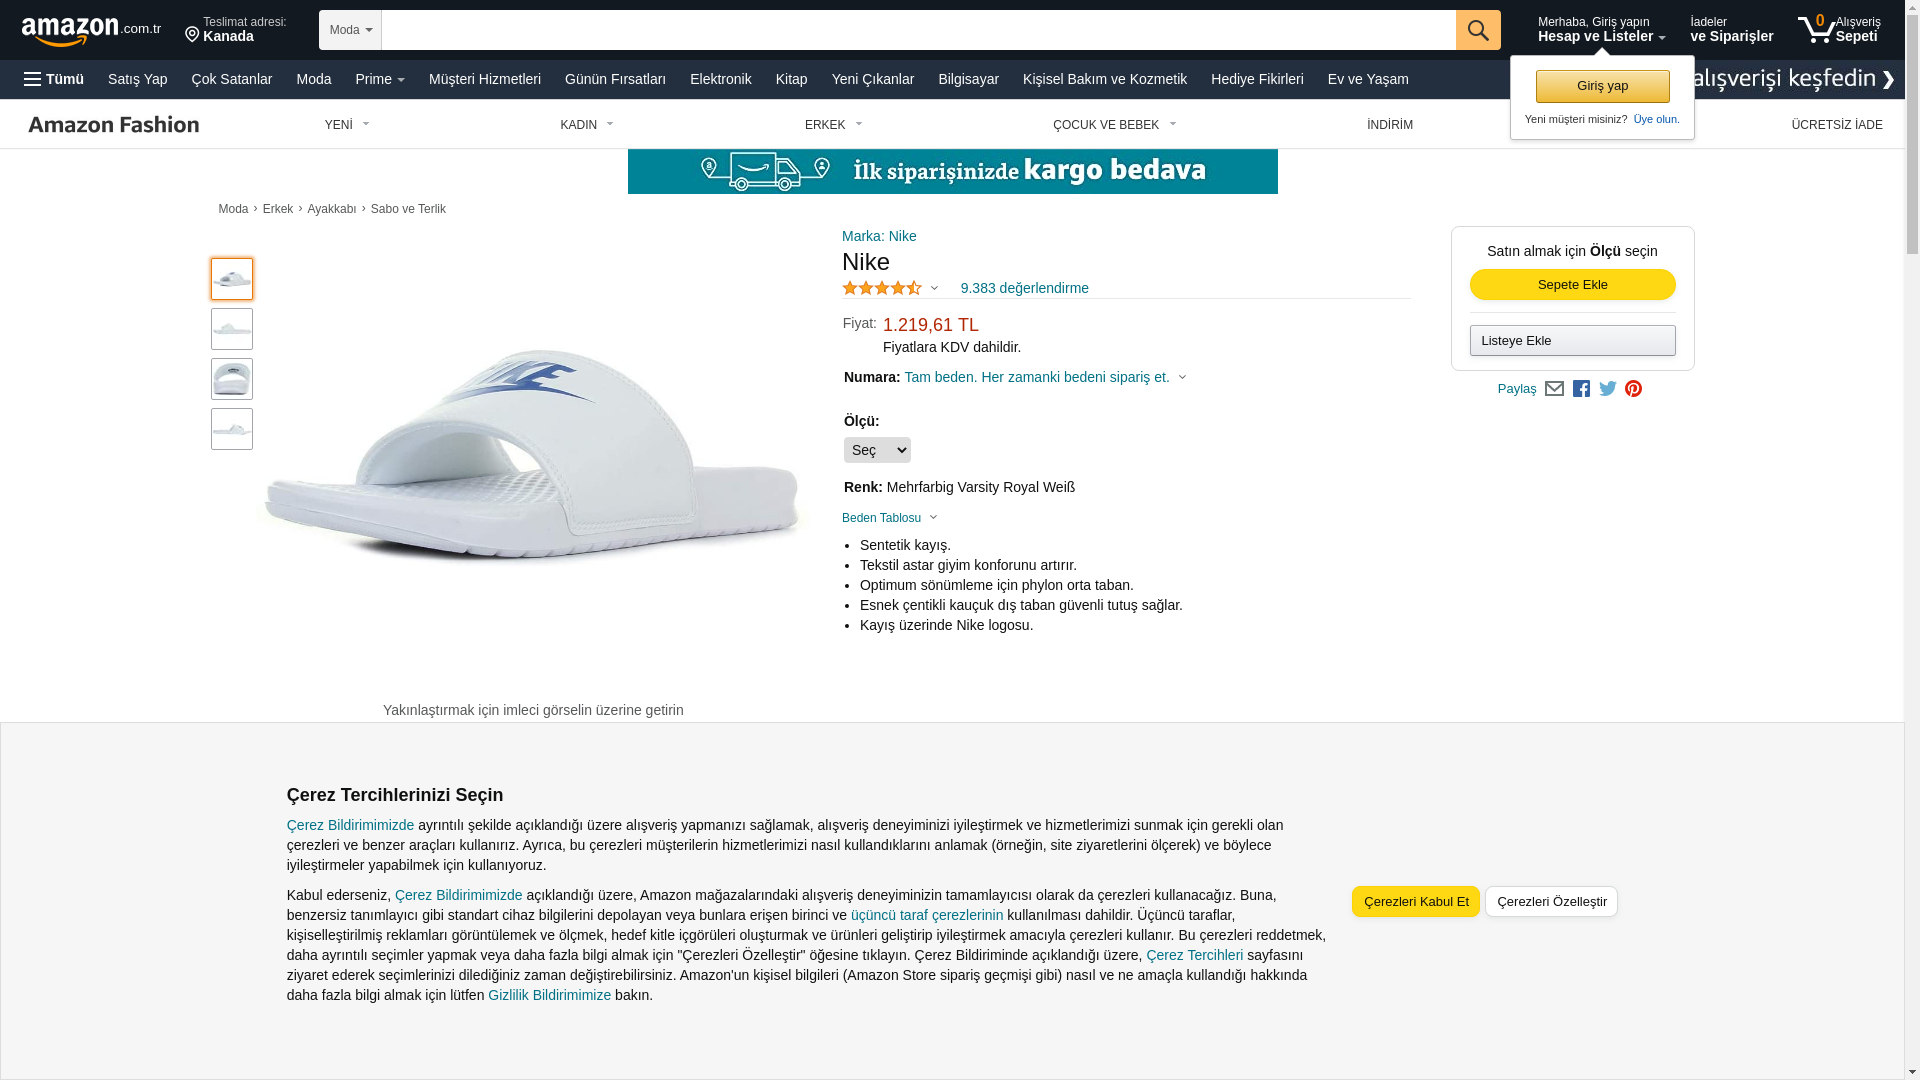Open the Tümü hamburger menu

tap(54, 79)
